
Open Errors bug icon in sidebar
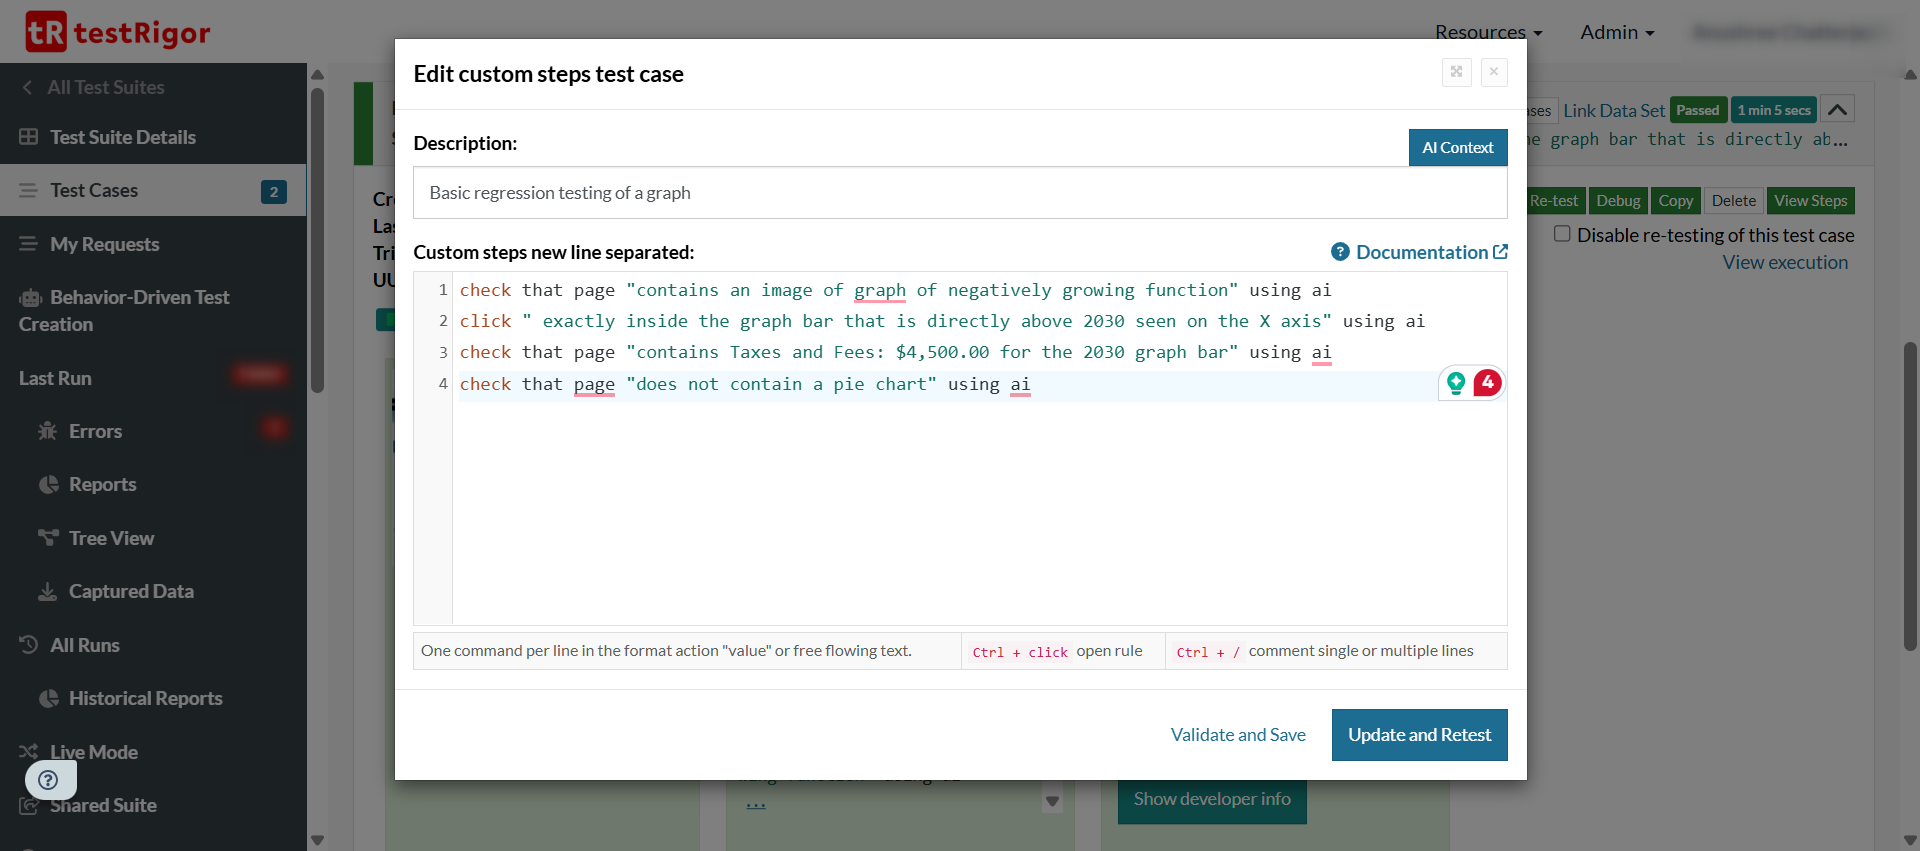[47, 431]
